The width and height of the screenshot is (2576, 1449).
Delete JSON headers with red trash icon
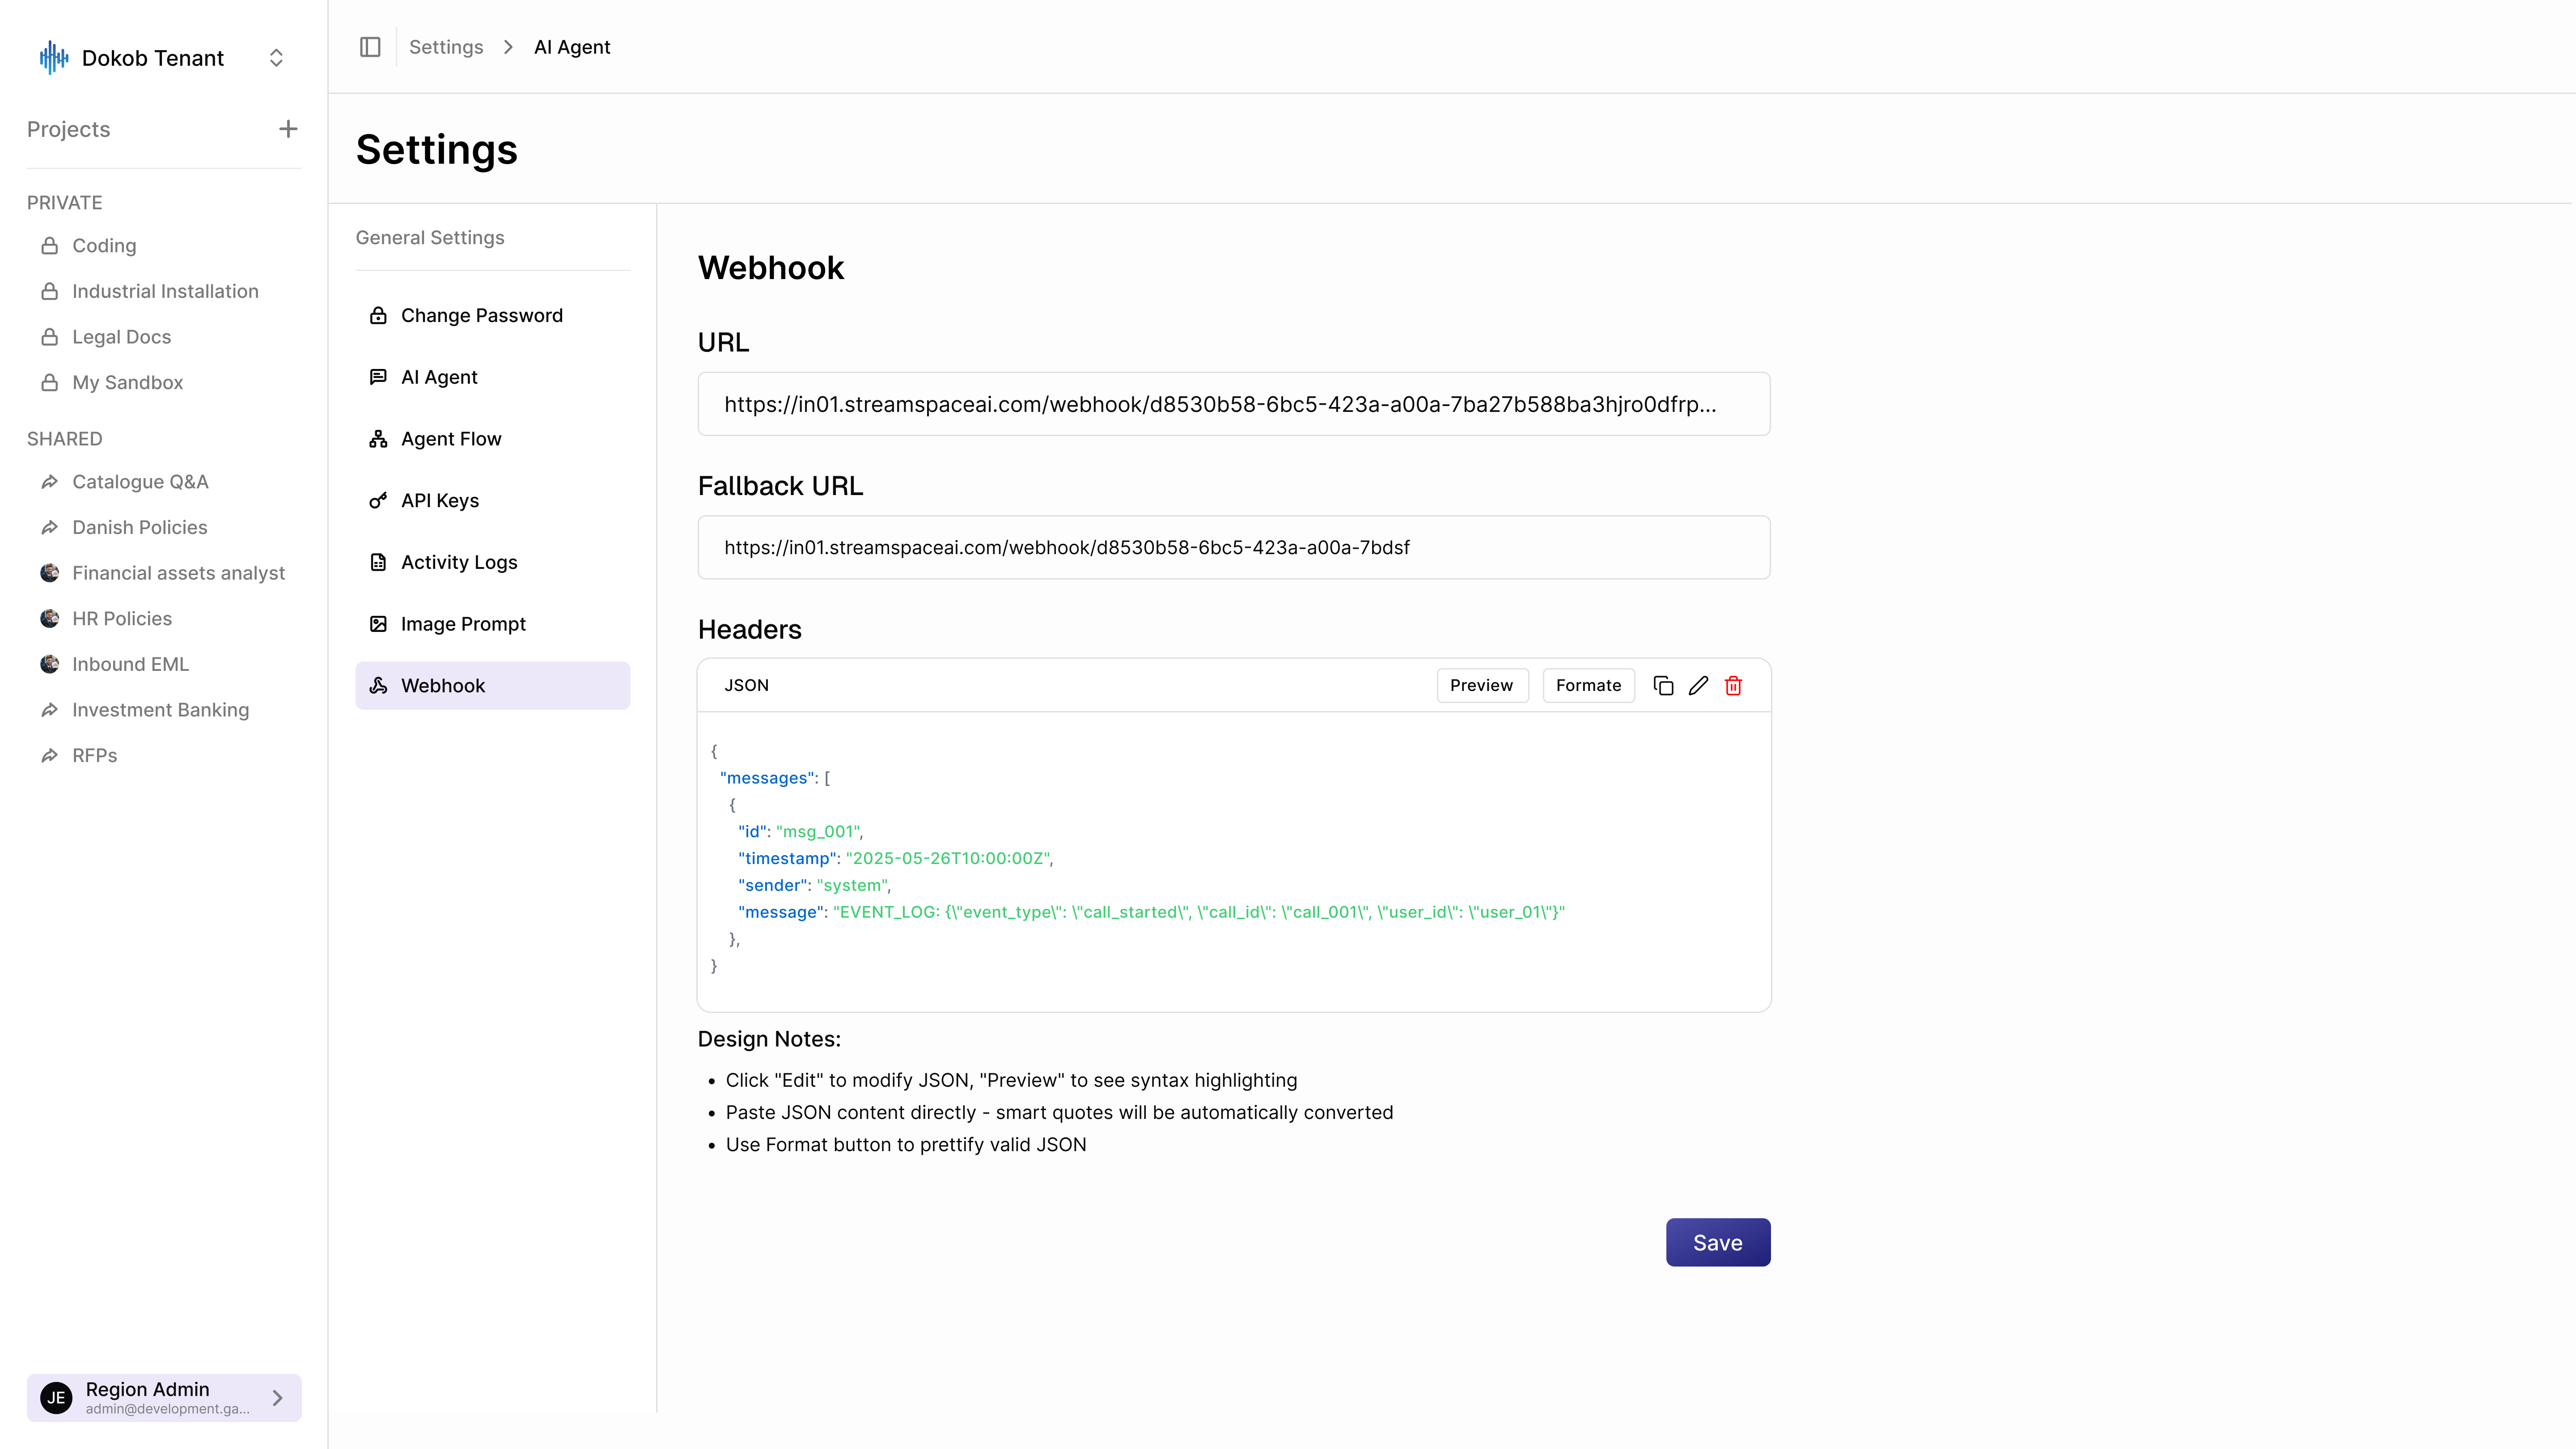click(x=1733, y=685)
